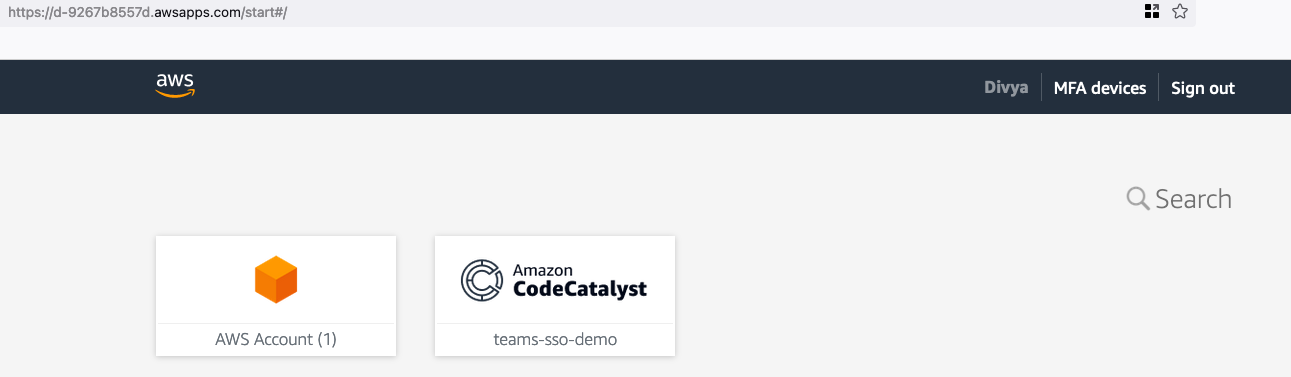This screenshot has height=377, width=1291.
Task: Bookmark this page with the star icon
Action: pos(1179,12)
